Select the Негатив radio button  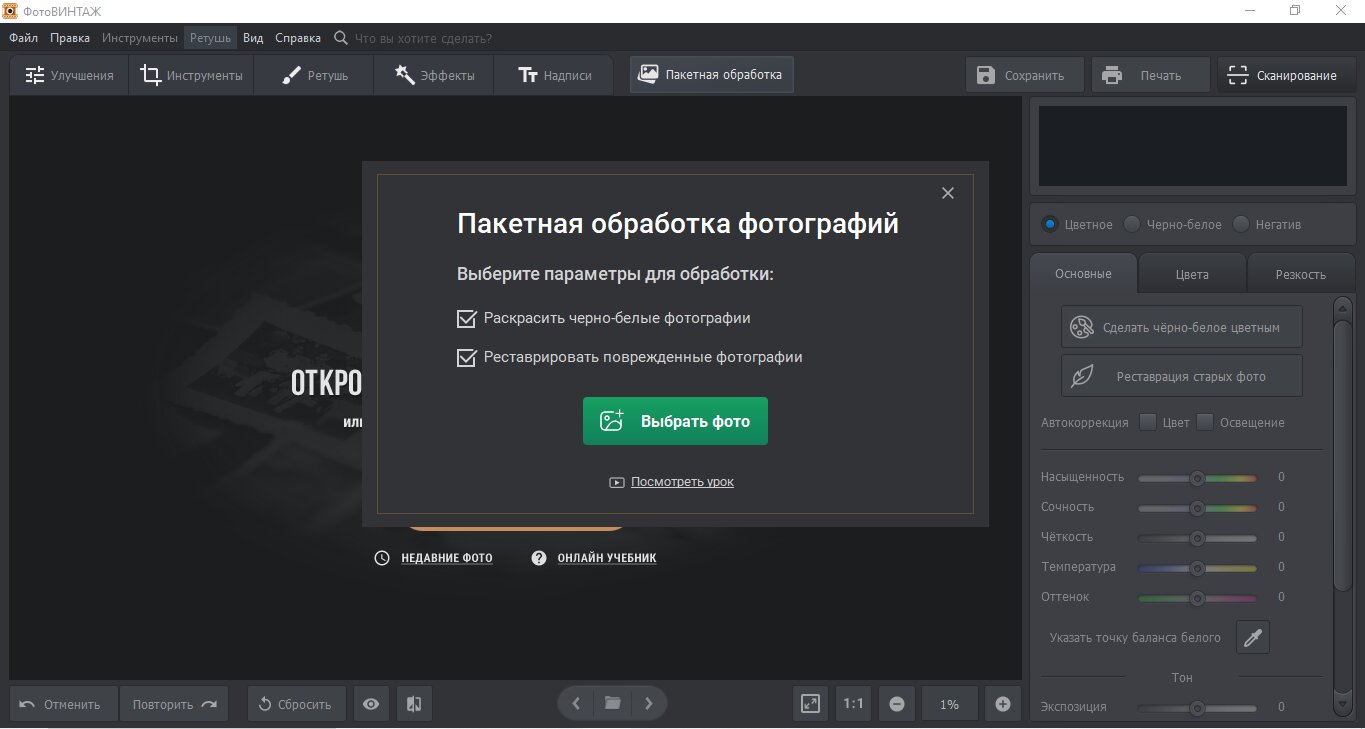point(1241,224)
